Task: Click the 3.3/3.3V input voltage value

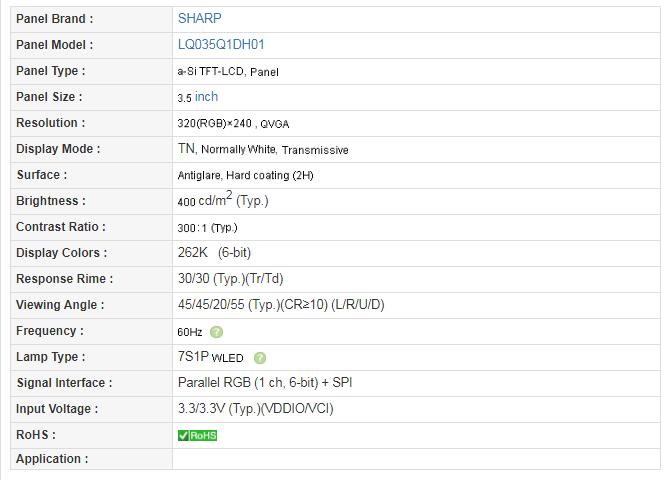Action: [256, 409]
